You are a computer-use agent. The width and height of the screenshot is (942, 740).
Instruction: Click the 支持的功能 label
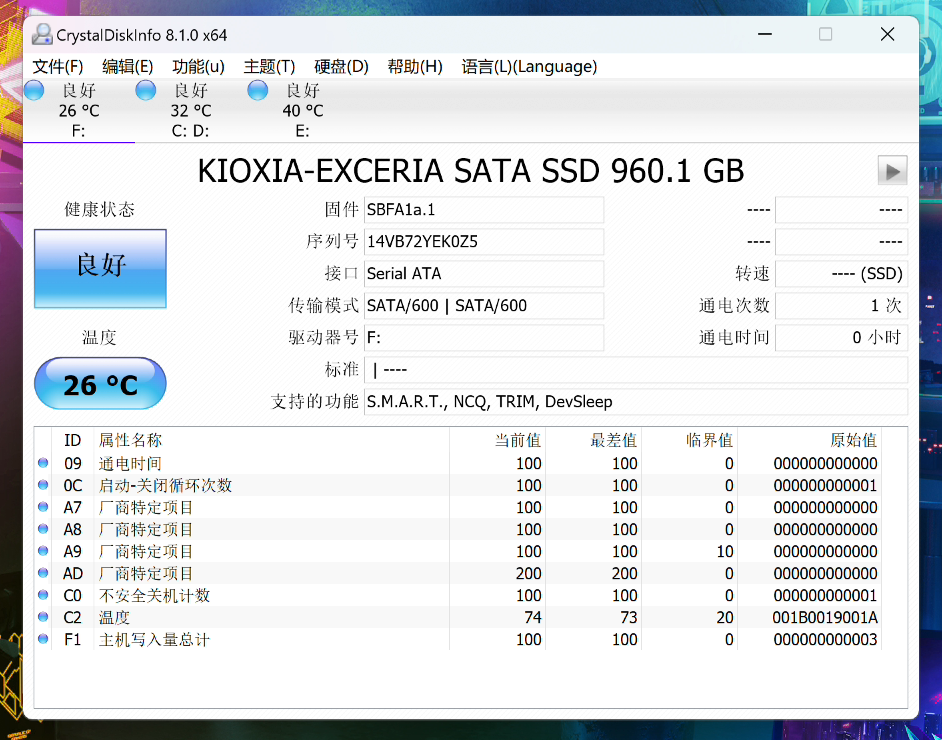click(314, 402)
